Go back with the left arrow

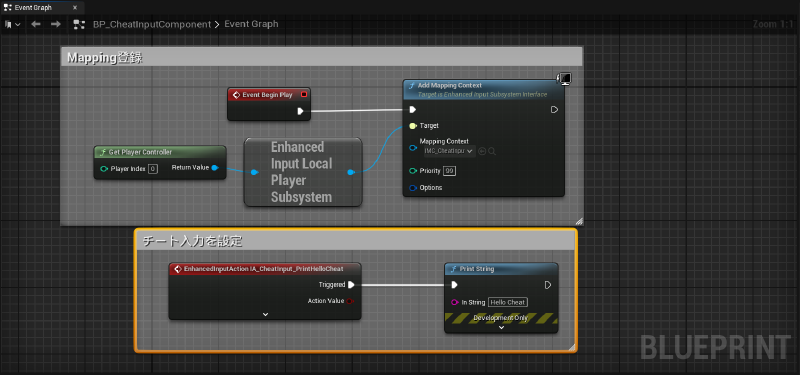[x=36, y=24]
